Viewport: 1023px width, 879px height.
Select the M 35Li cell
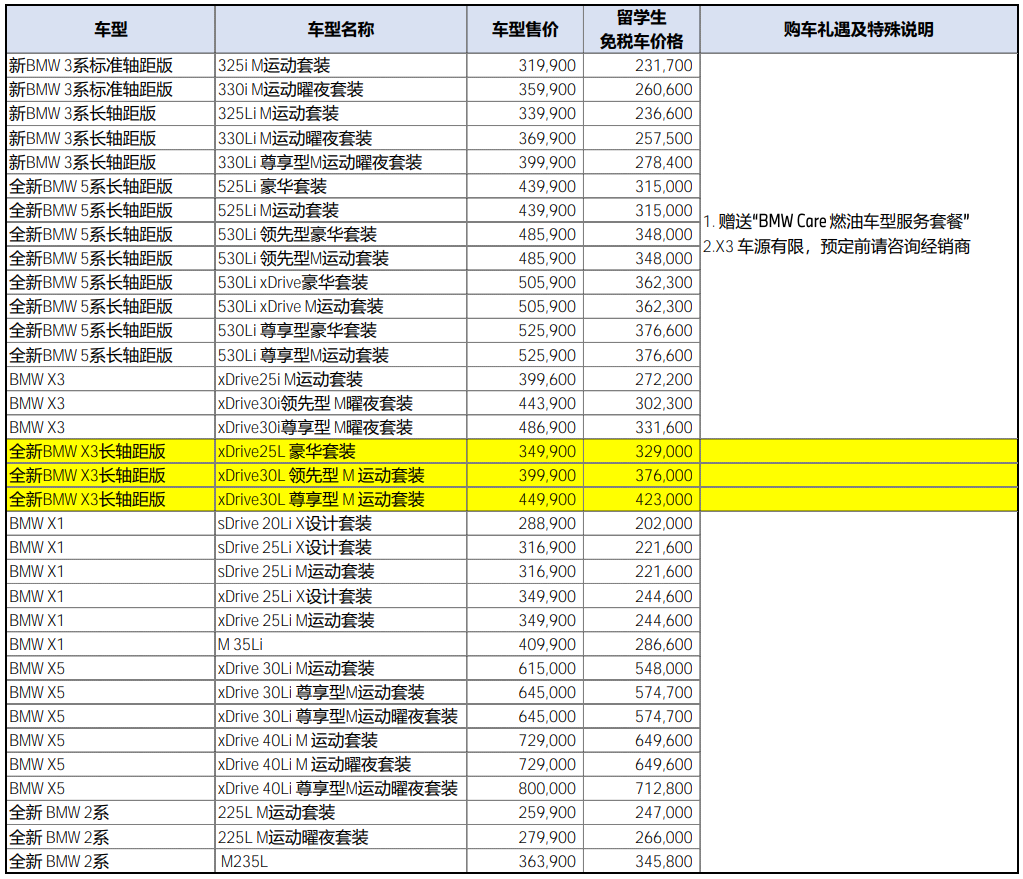click(341, 645)
